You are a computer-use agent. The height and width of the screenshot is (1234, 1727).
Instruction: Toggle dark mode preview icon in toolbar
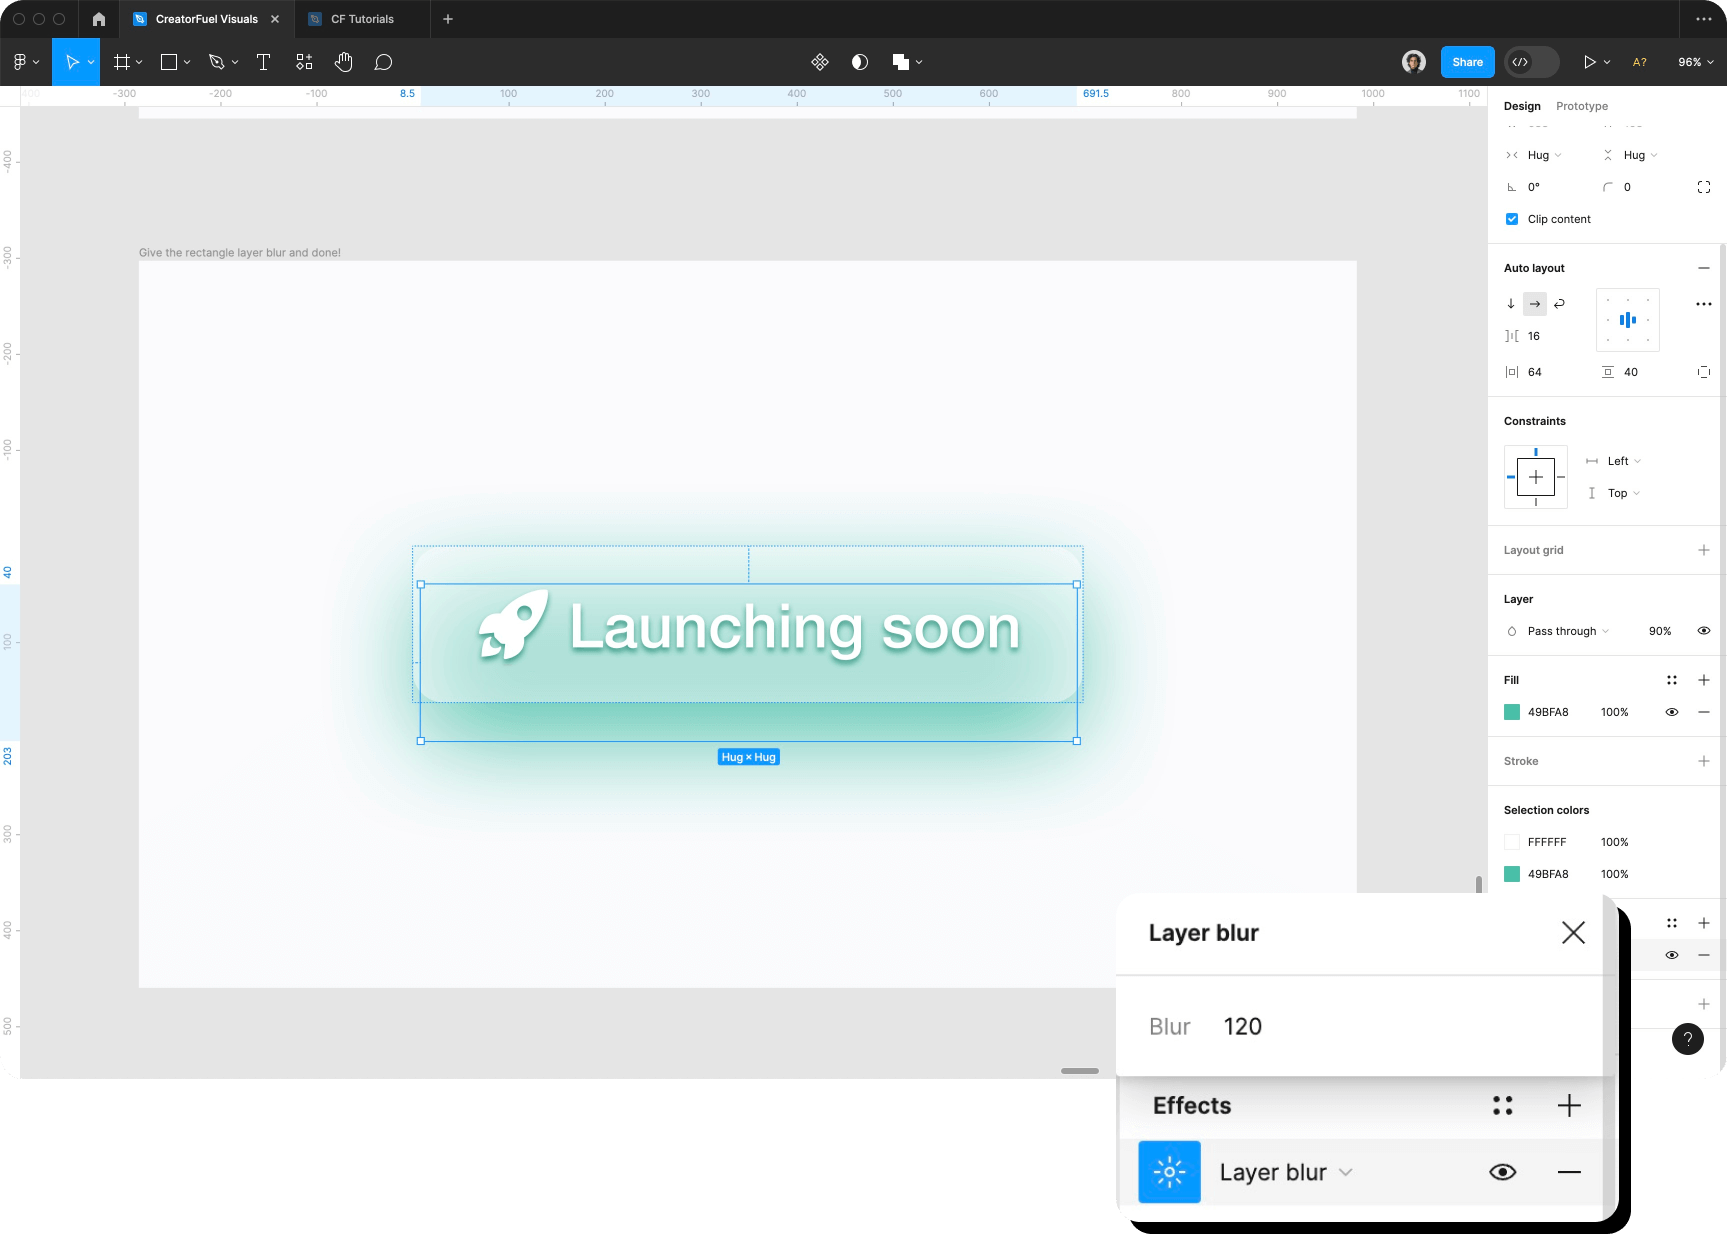(x=858, y=61)
